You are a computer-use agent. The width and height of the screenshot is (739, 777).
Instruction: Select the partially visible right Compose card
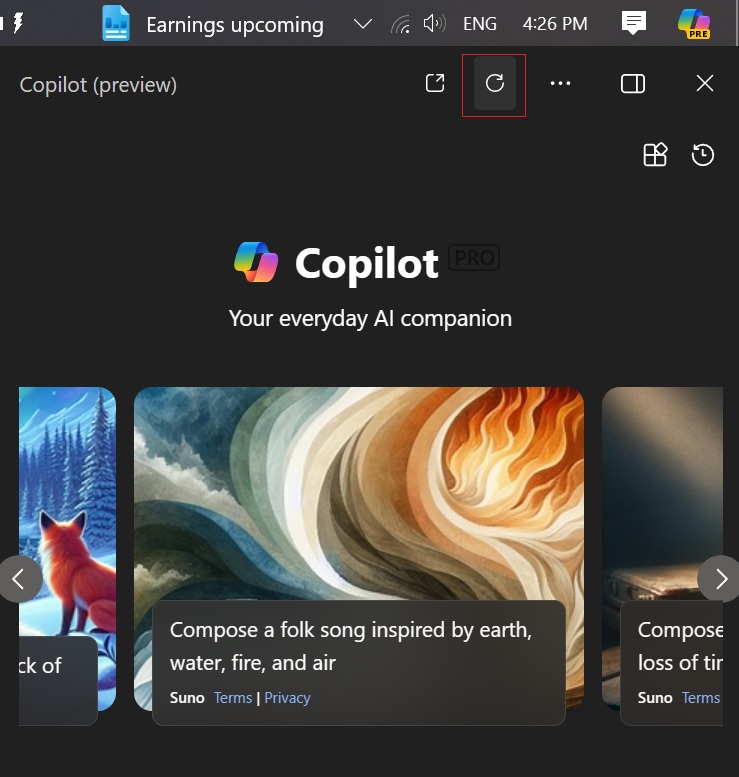pyautogui.click(x=662, y=555)
